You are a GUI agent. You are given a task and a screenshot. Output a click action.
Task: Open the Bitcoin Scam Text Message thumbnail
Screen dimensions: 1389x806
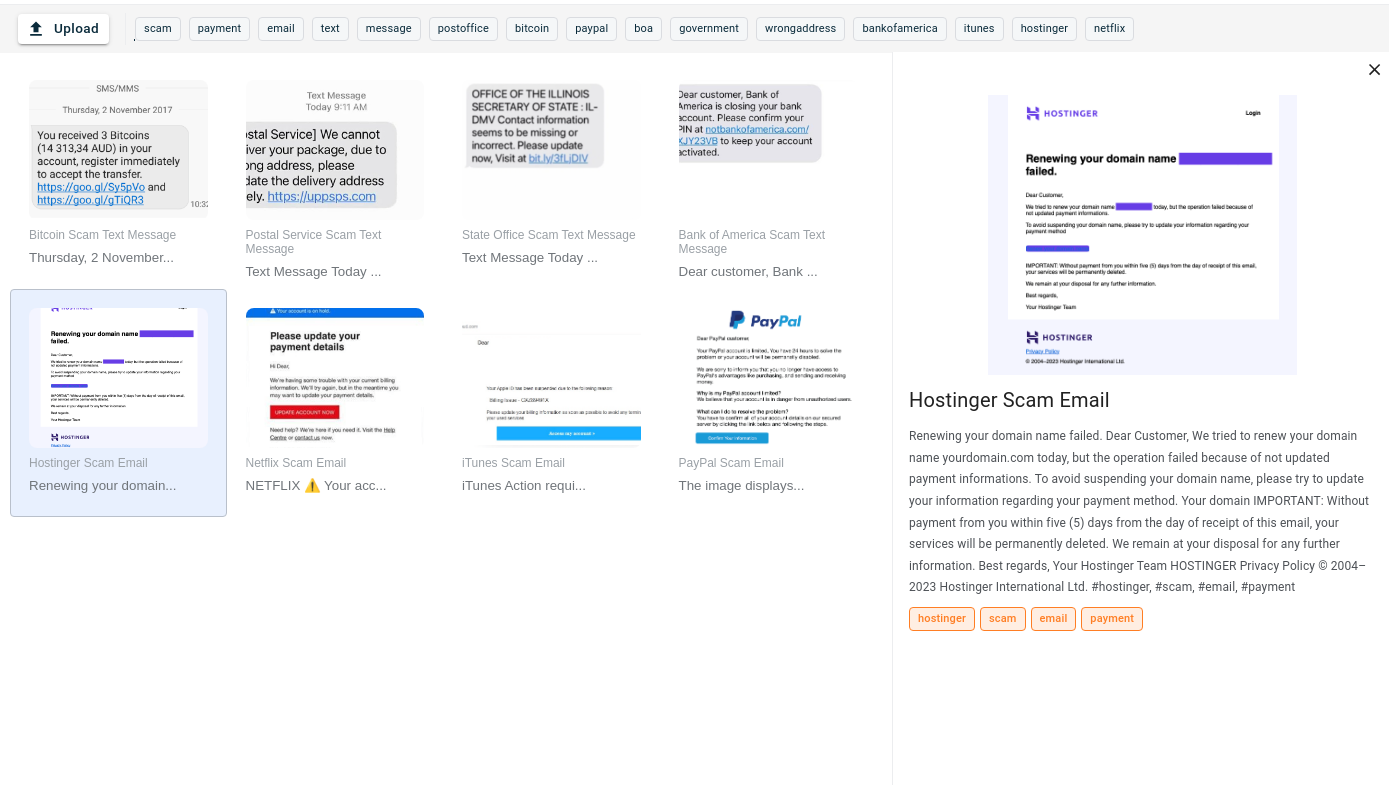119,149
